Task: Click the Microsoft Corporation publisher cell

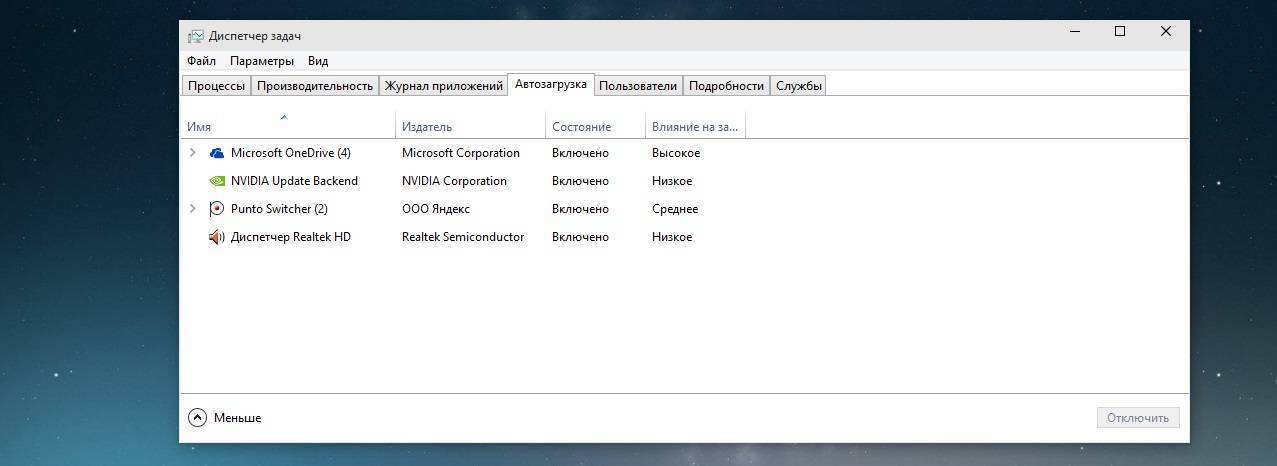Action: pyautogui.click(x=461, y=153)
